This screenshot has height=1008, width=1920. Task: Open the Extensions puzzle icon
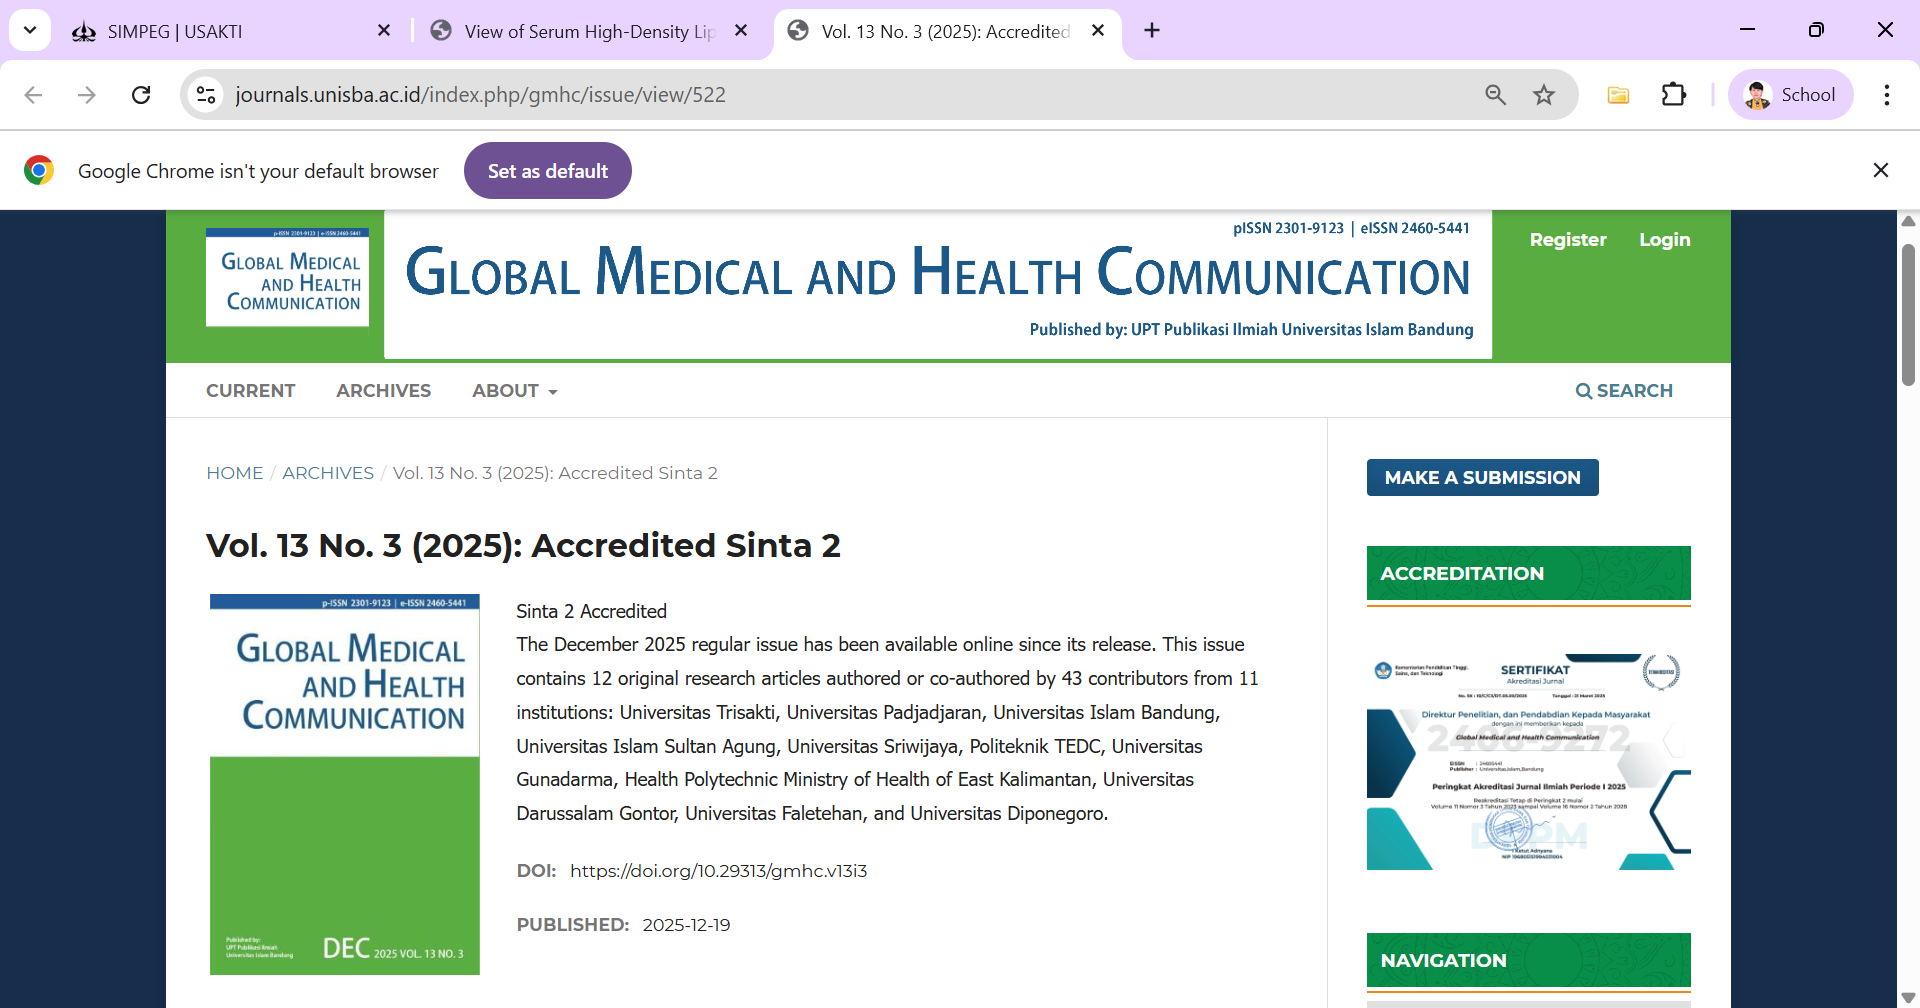tap(1673, 95)
